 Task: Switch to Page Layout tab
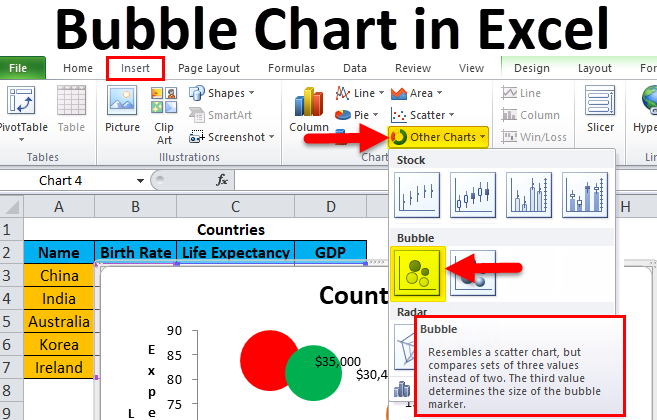(x=209, y=68)
